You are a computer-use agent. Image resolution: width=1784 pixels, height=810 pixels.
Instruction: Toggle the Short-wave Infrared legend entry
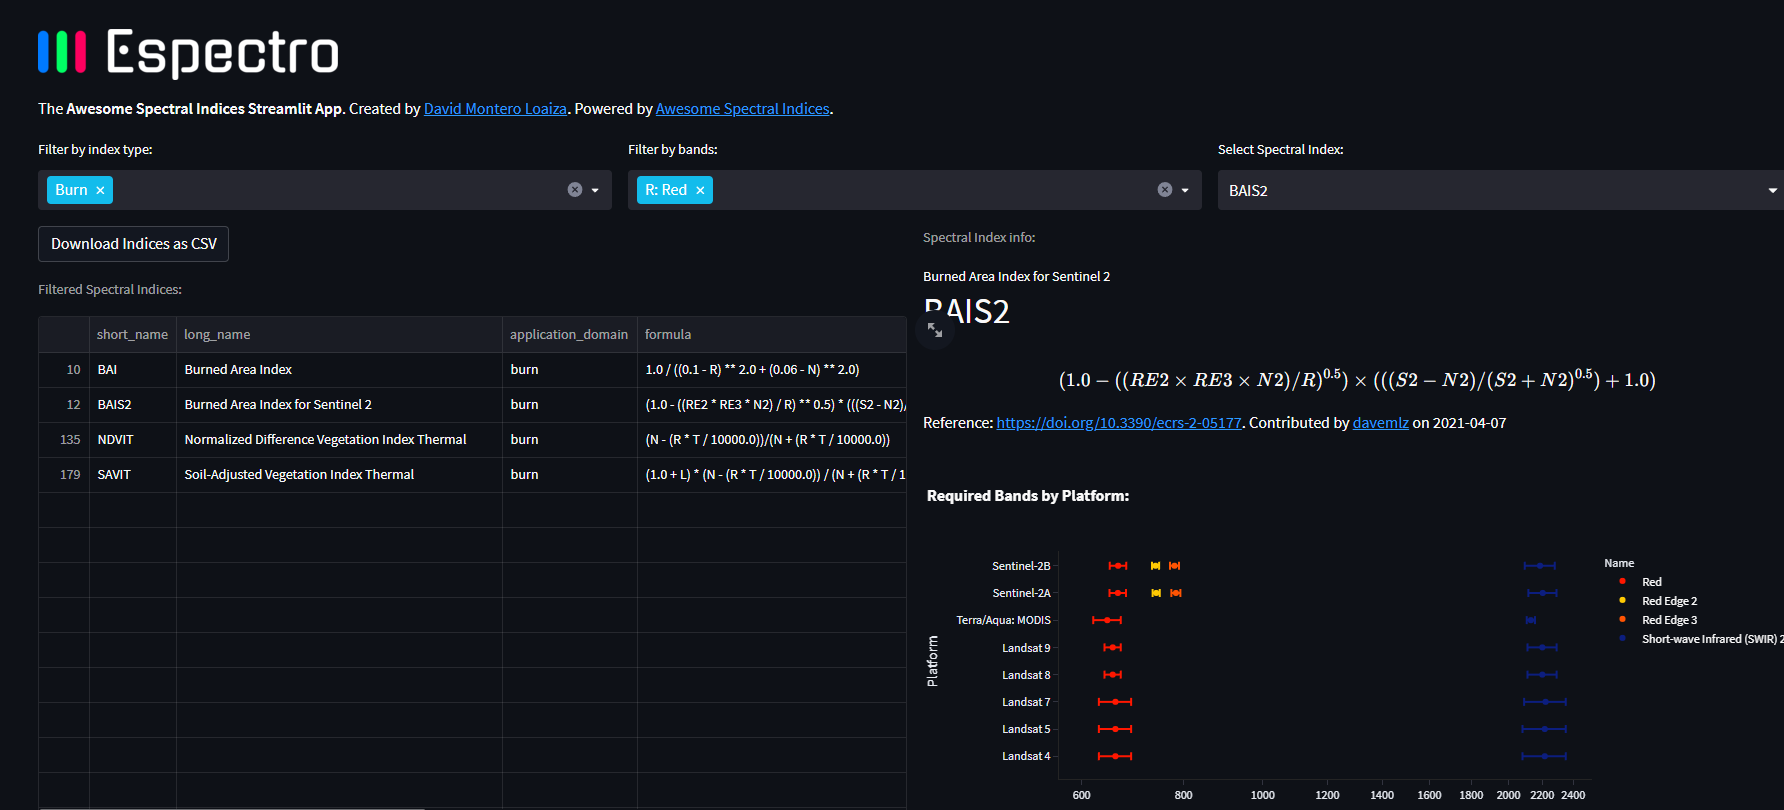point(1699,639)
